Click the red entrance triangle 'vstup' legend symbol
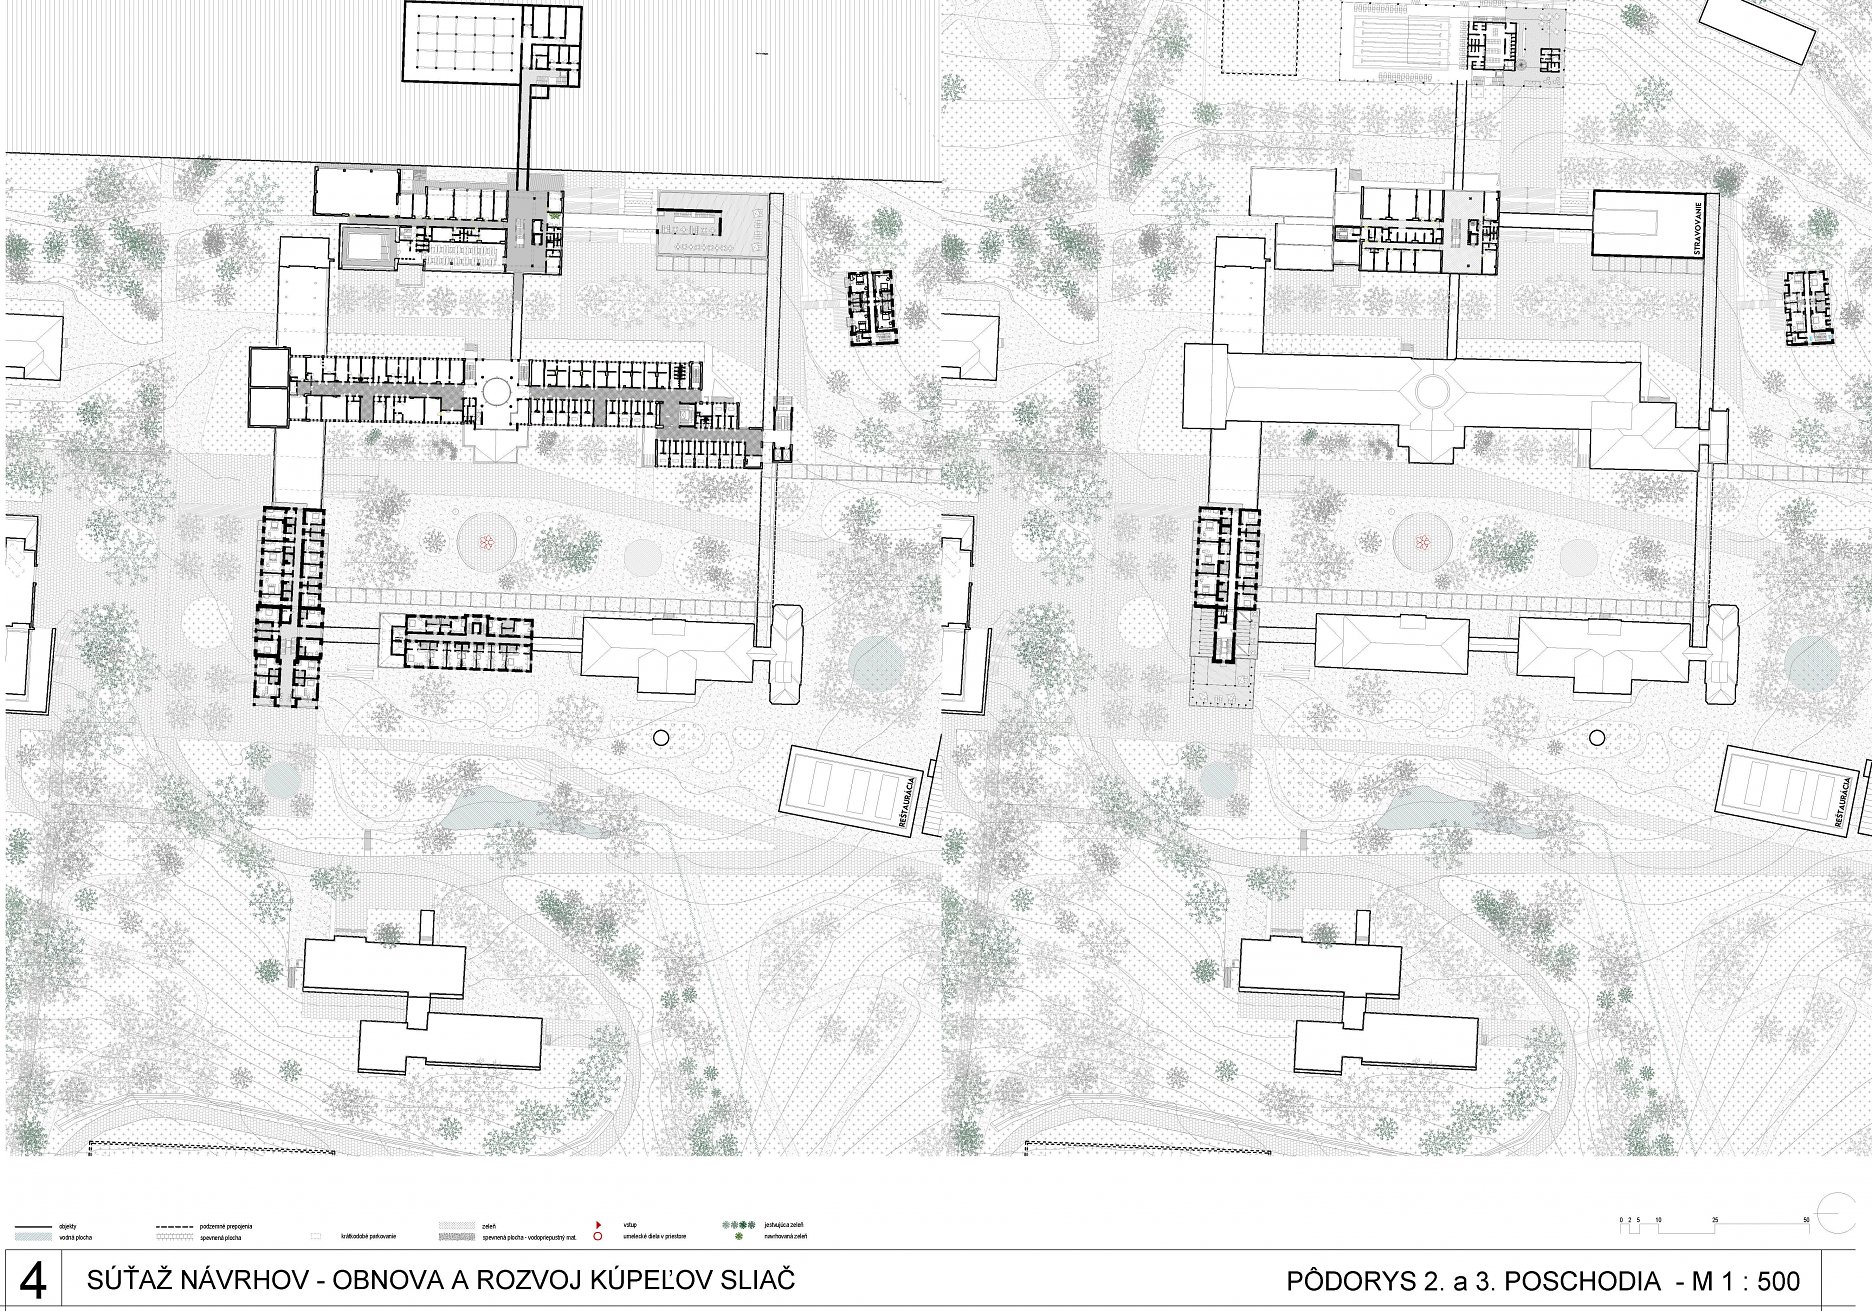The width and height of the screenshot is (1872, 1311). pos(598,1225)
